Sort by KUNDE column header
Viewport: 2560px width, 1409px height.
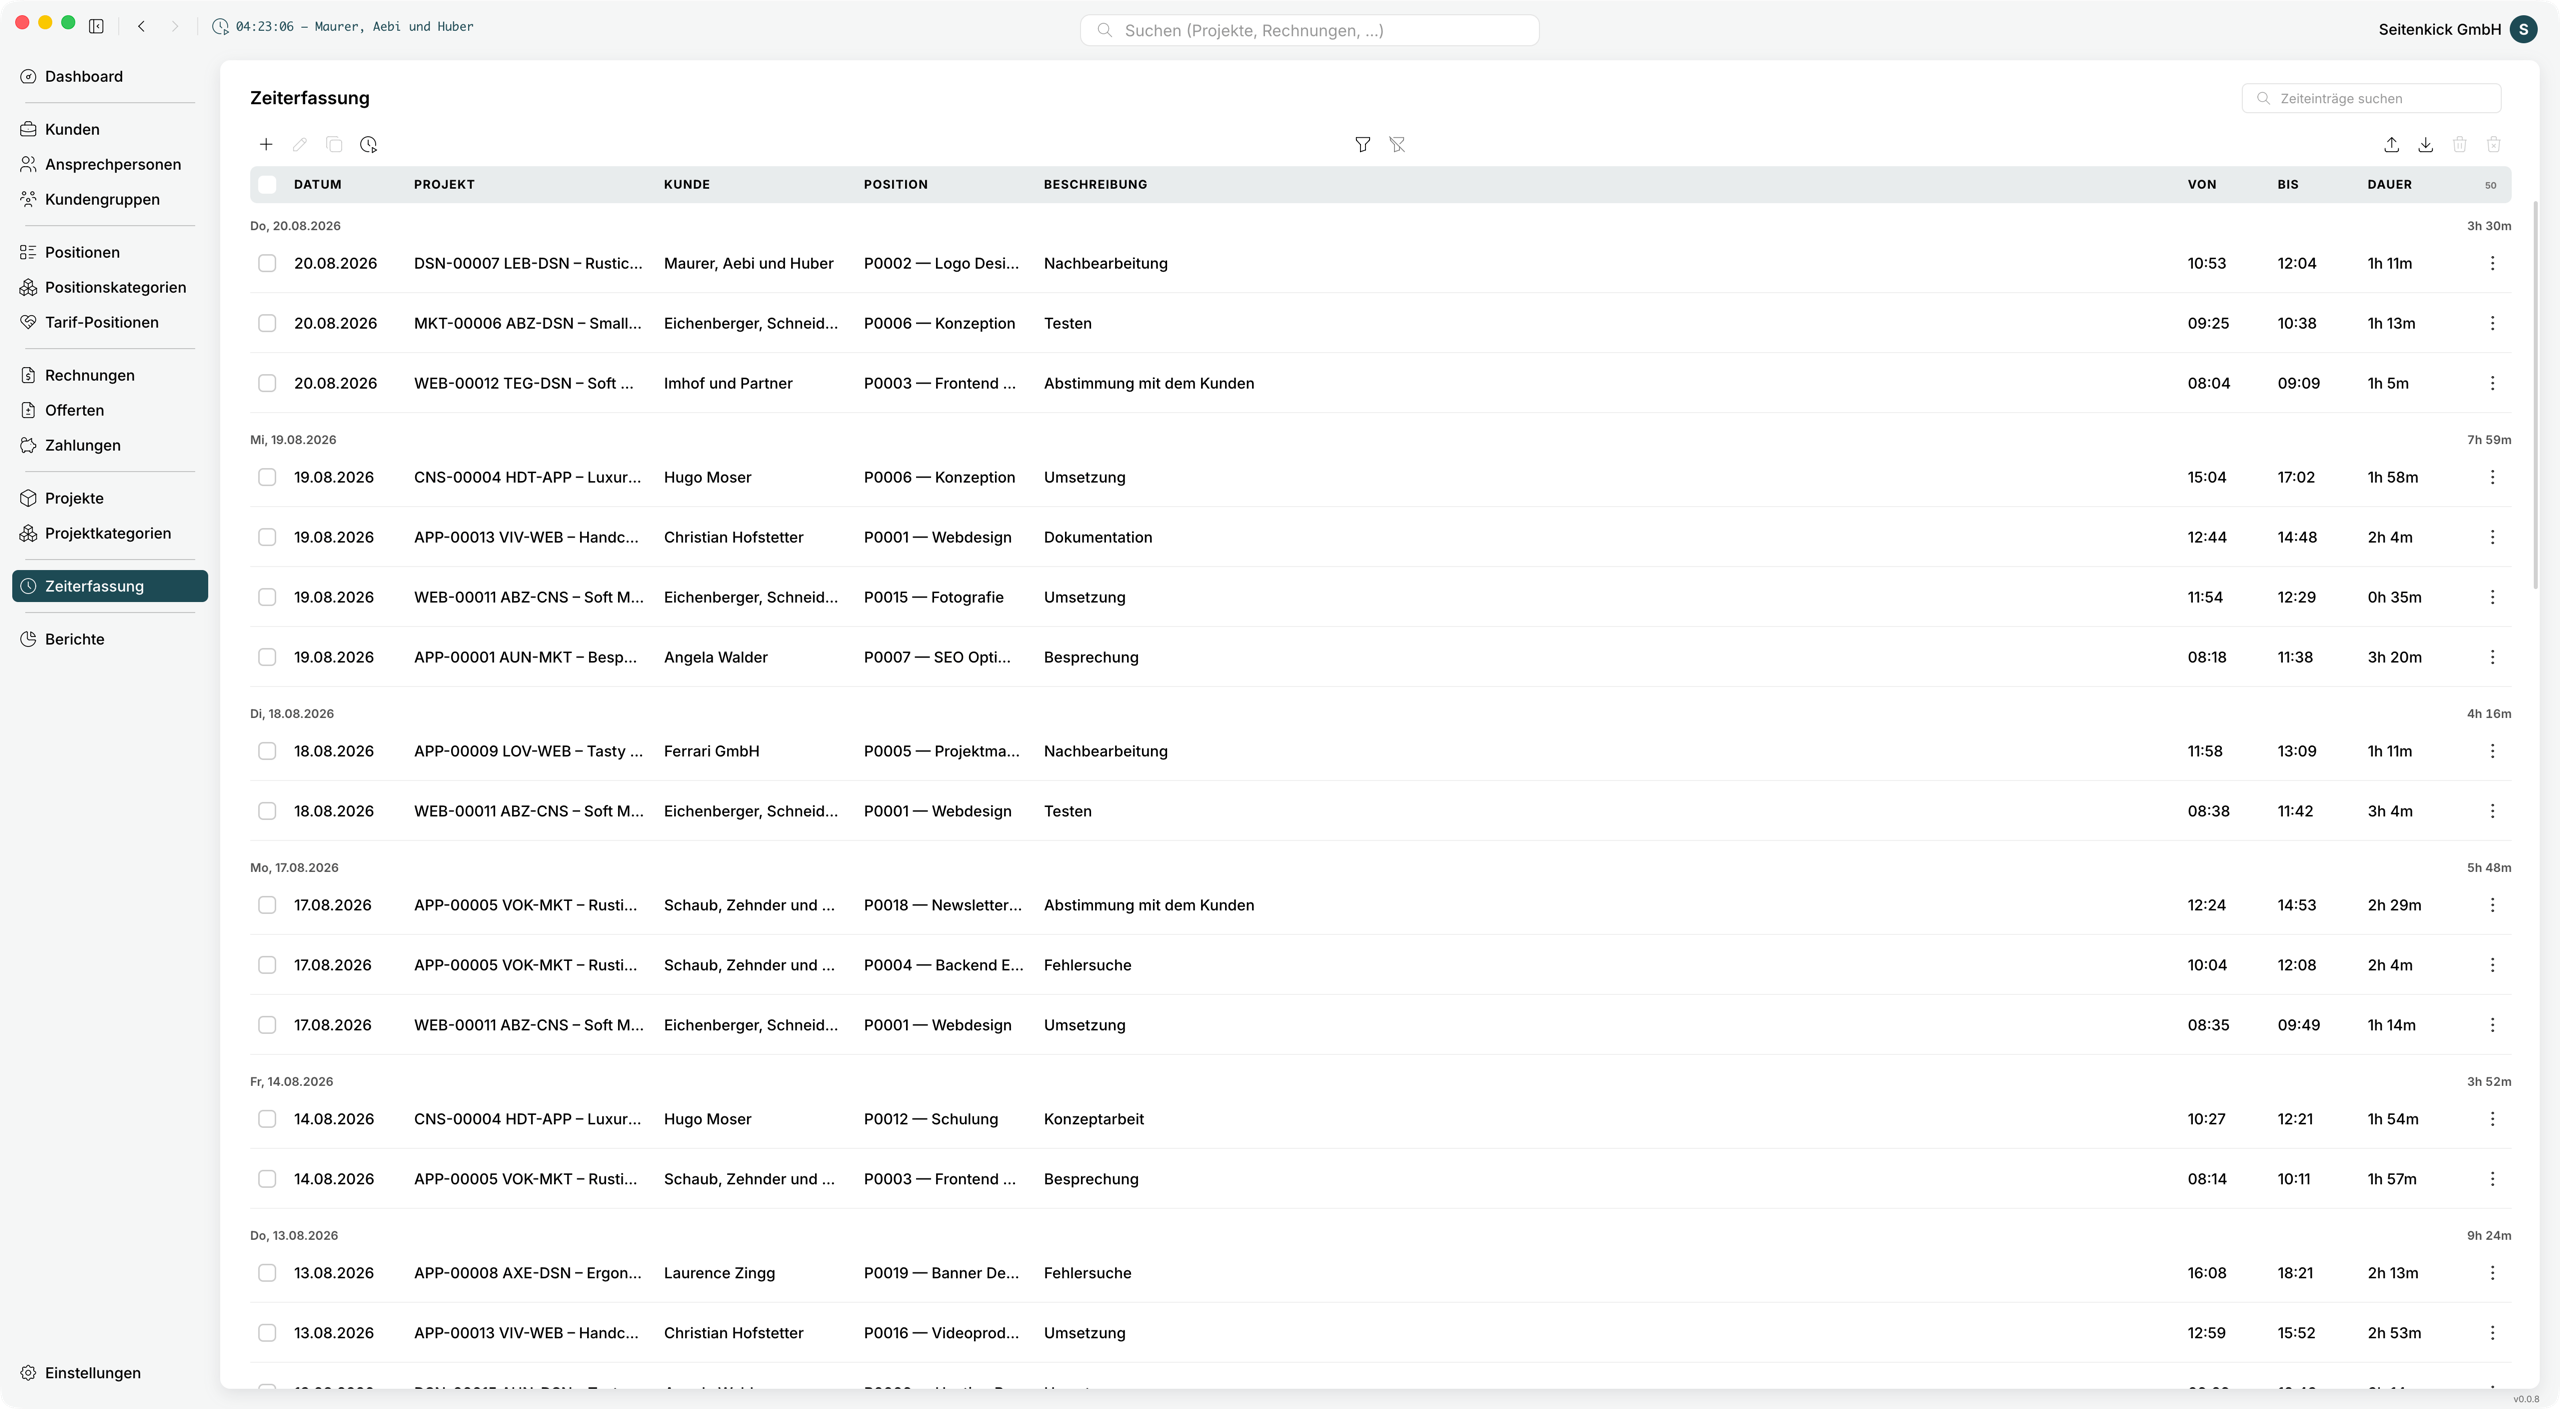(687, 184)
